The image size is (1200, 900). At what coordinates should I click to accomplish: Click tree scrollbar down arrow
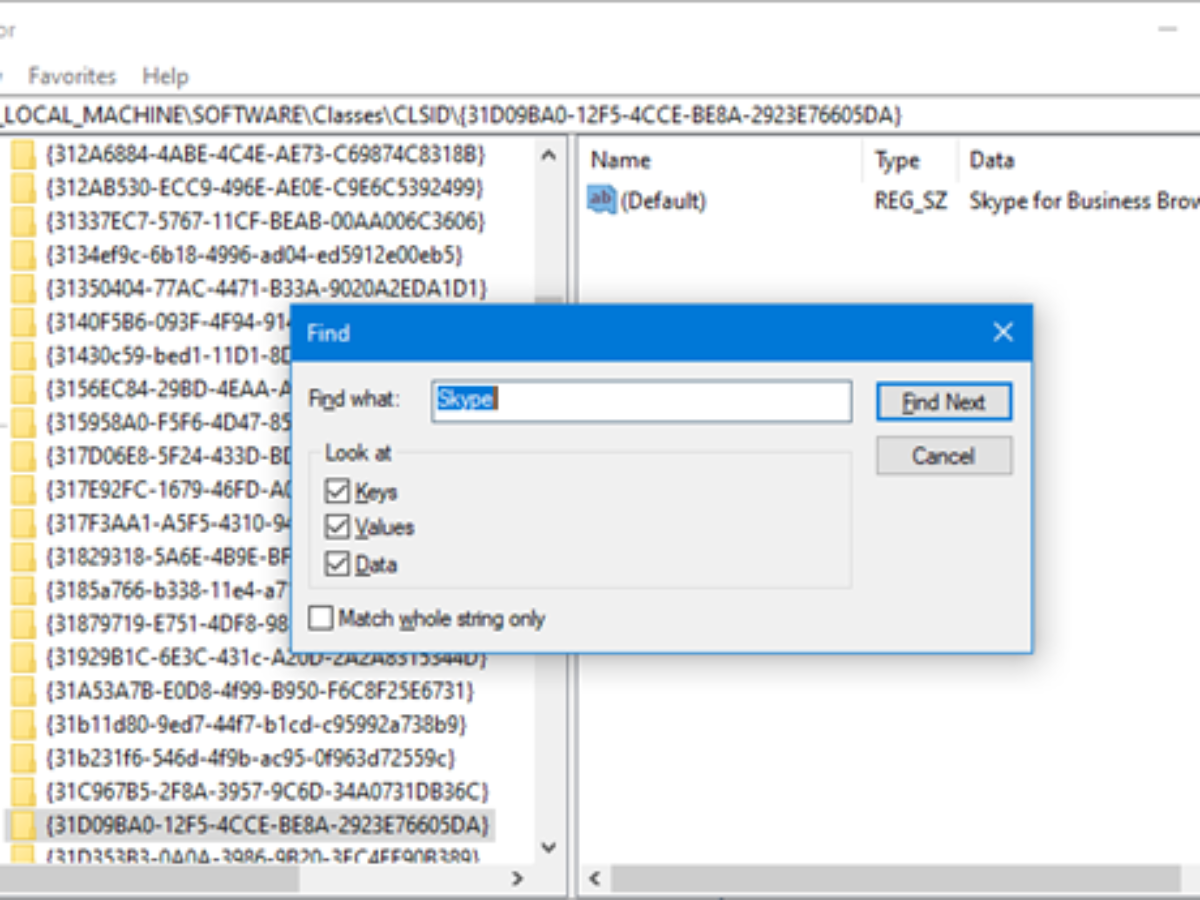click(547, 848)
